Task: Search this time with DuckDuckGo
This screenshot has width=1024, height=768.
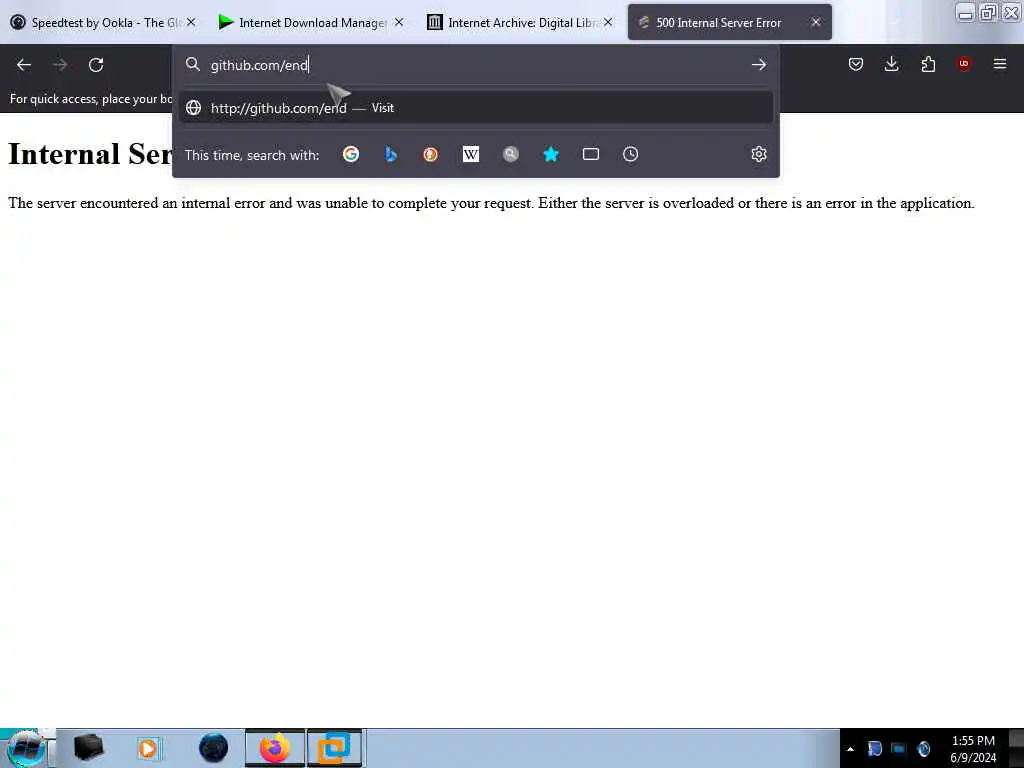Action: [430, 154]
